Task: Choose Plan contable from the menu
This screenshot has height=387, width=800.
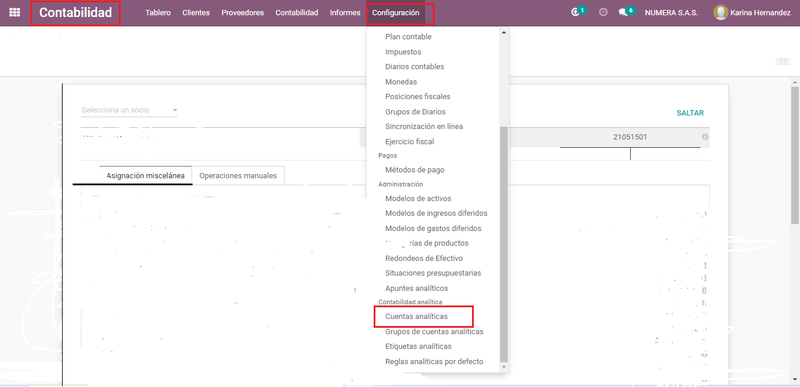Action: (x=408, y=37)
